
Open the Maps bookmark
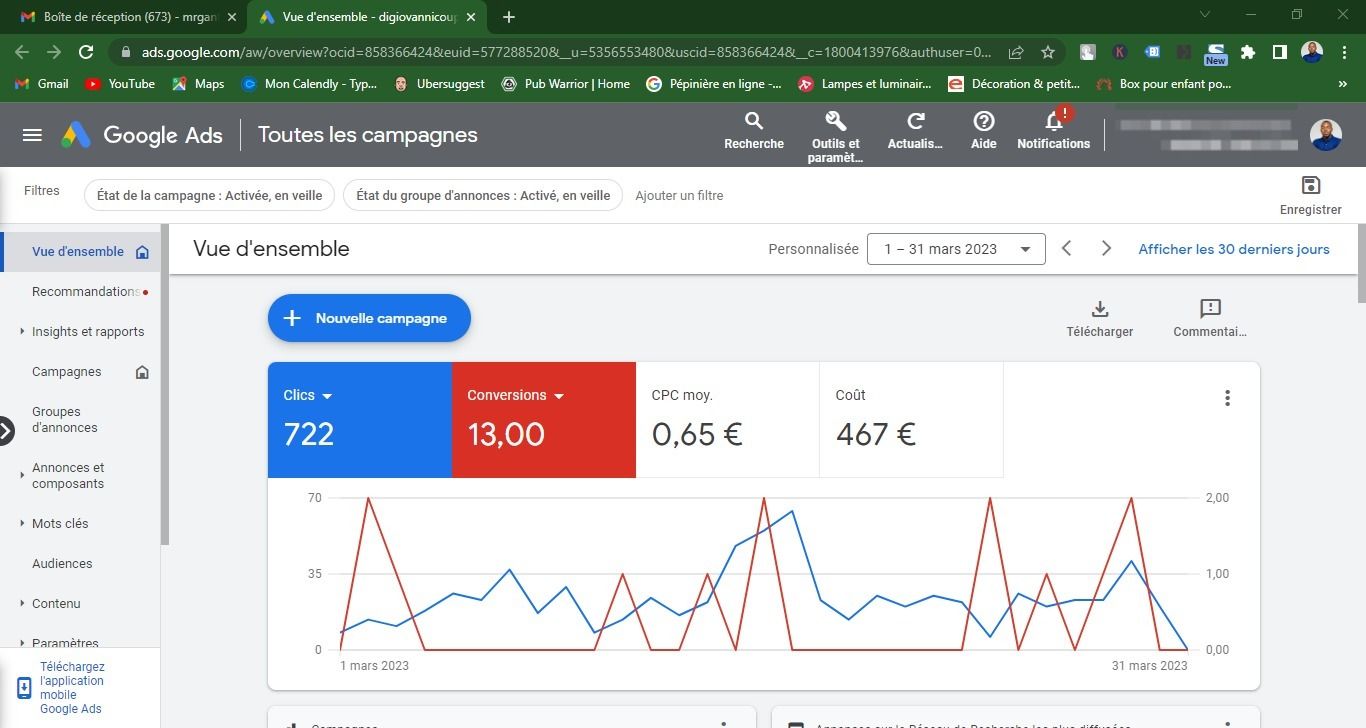click(198, 84)
